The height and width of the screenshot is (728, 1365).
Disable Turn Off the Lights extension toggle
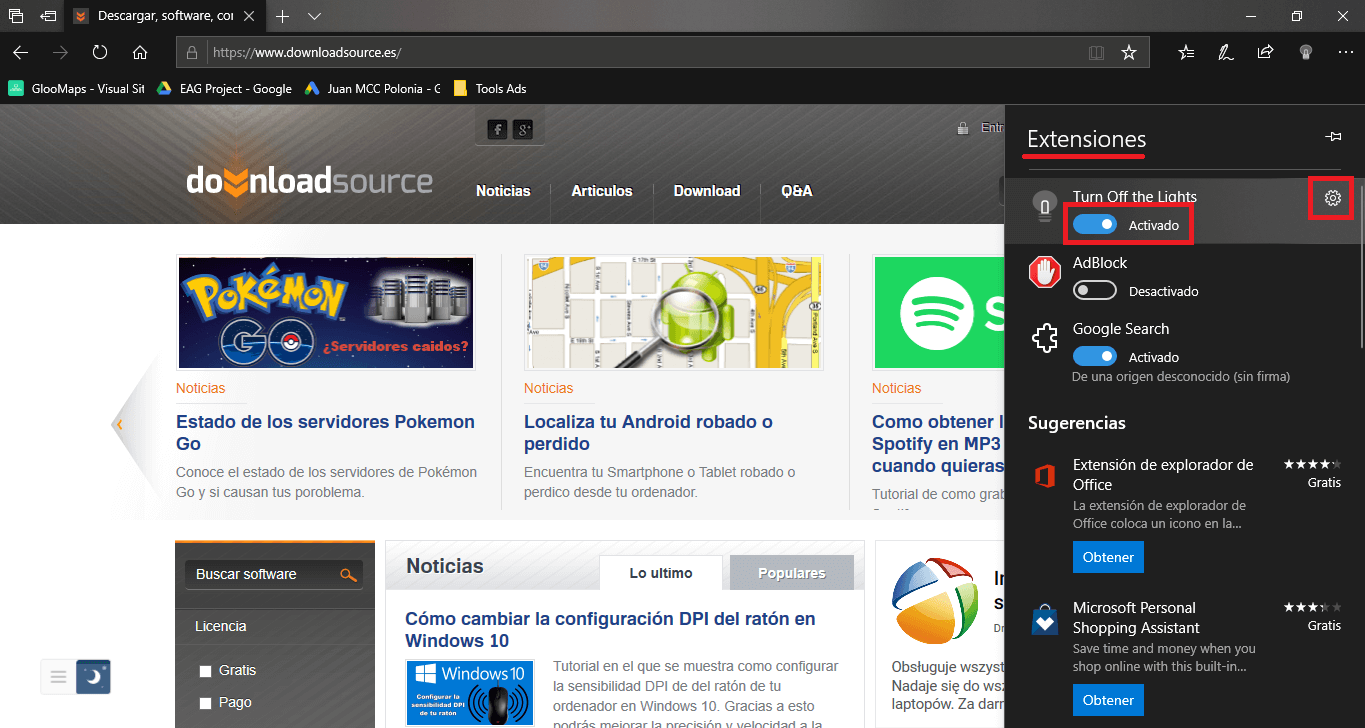pyautogui.click(x=1095, y=225)
